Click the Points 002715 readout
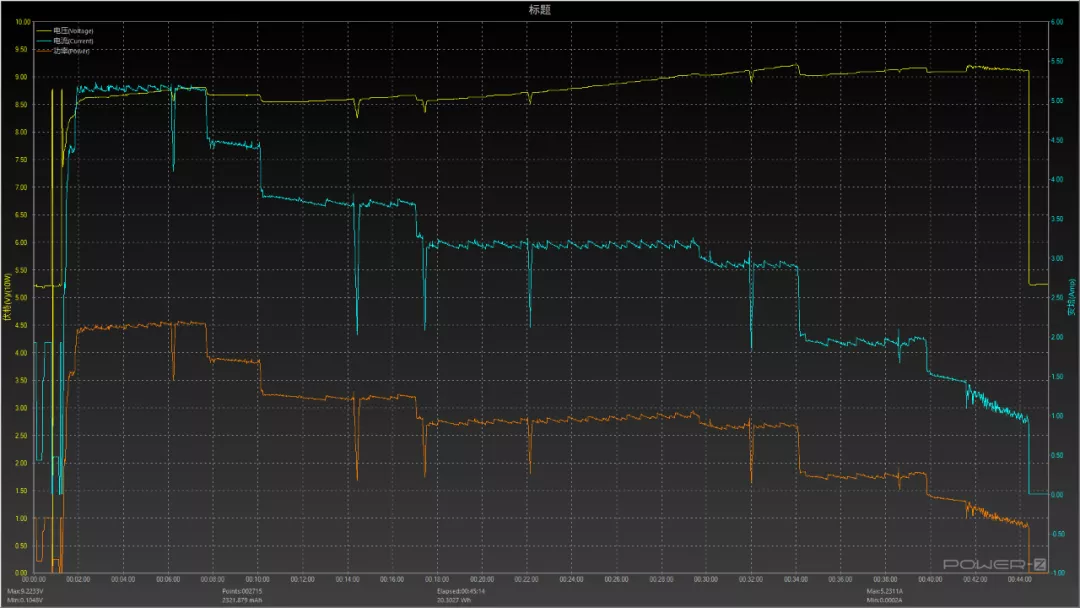The width and height of the screenshot is (1080, 608). coord(243,591)
